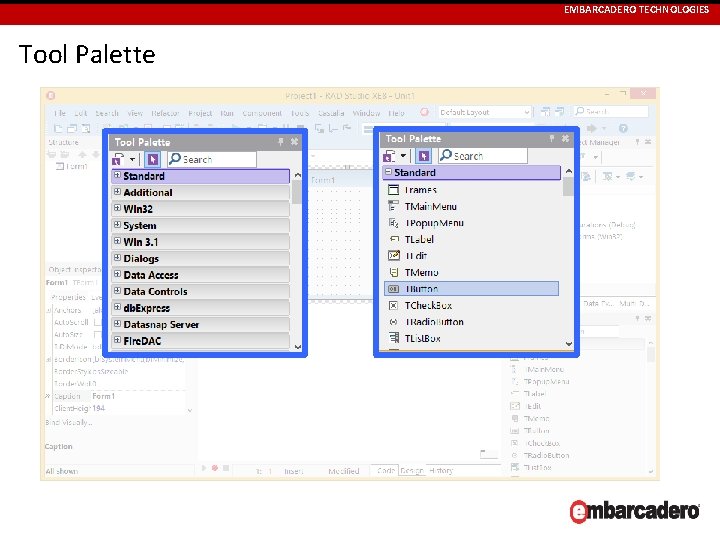The width and height of the screenshot is (720, 540).
Task: Expand the System category
Action: (117, 225)
